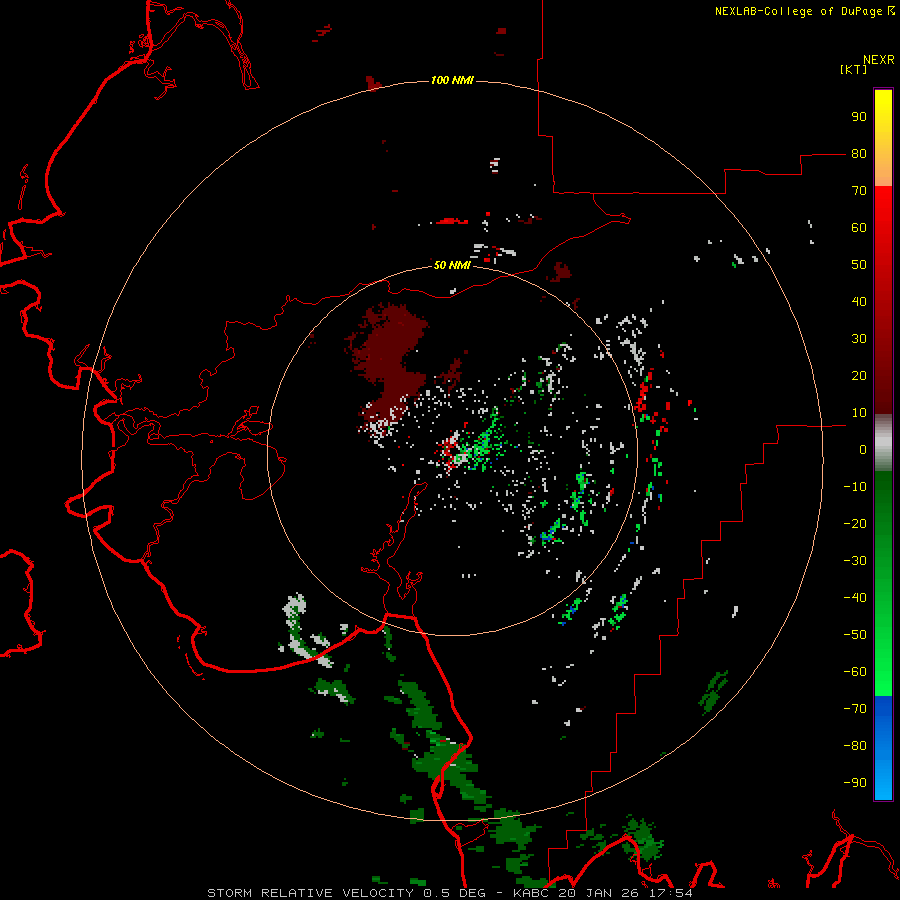Image resolution: width=900 pixels, height=900 pixels.
Task: Click the -40 value on the velocity scale
Action: 855,598
